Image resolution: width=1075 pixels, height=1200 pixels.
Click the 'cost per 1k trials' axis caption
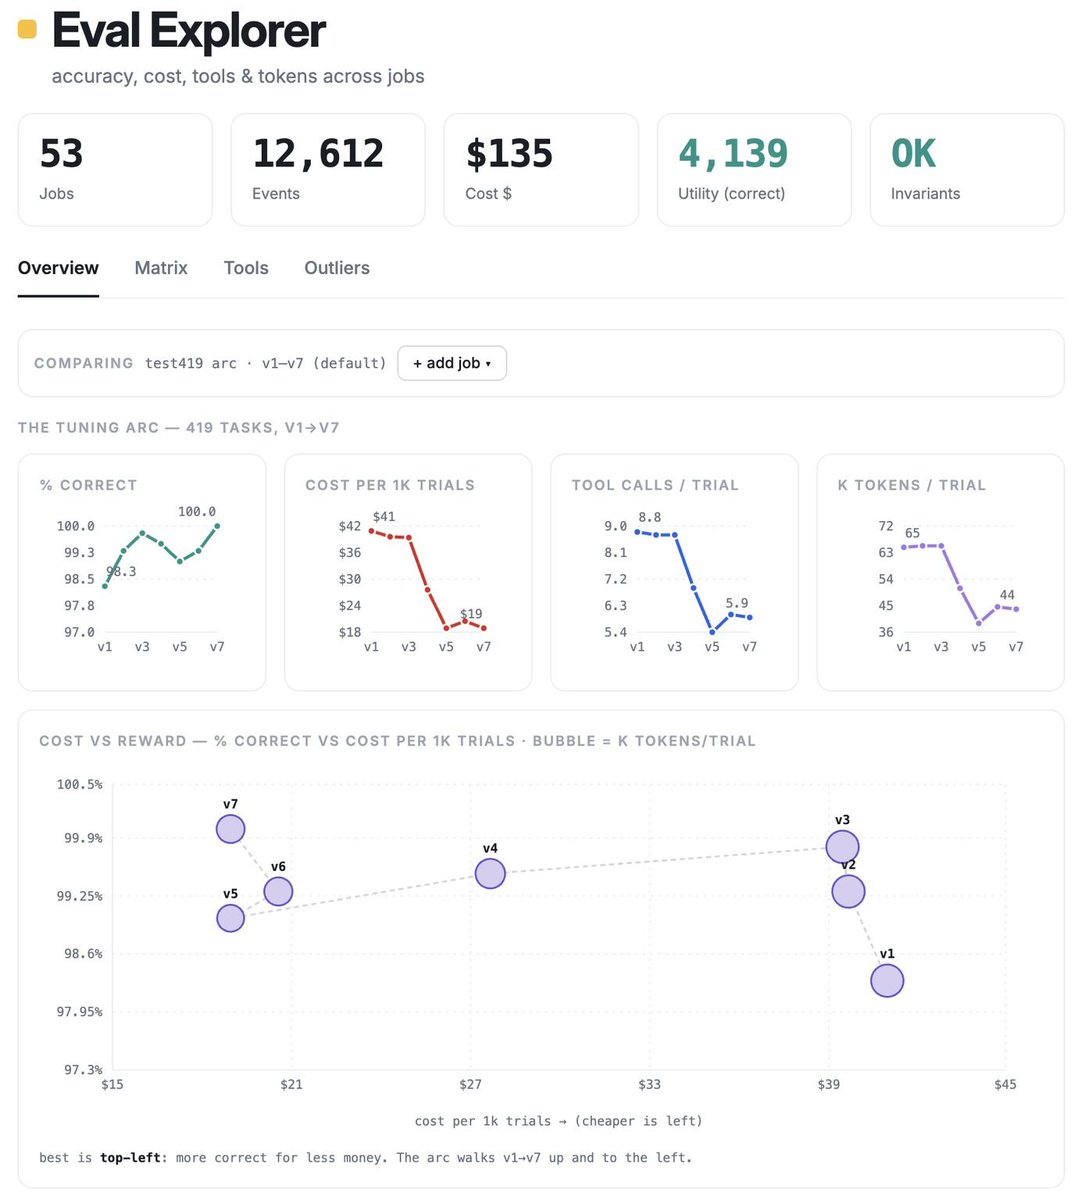(x=558, y=1121)
